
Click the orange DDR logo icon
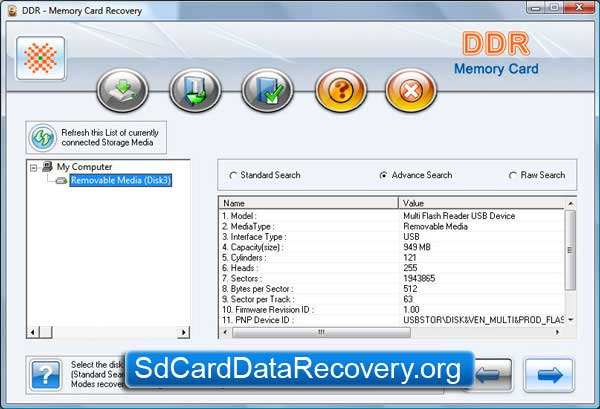41,58
